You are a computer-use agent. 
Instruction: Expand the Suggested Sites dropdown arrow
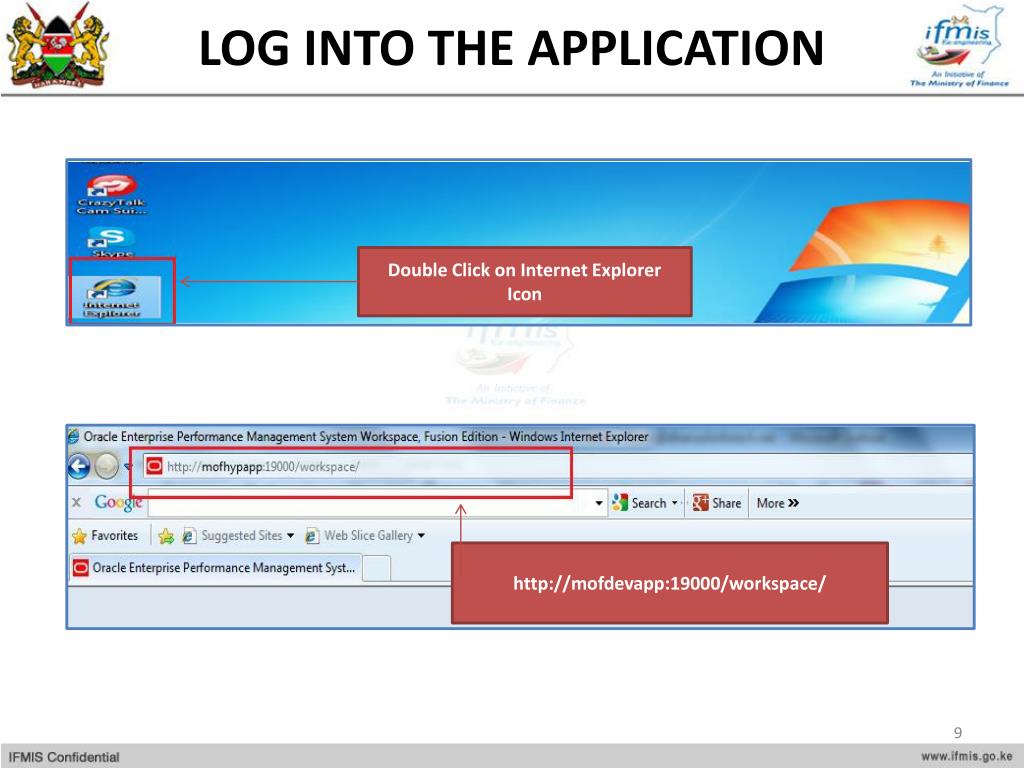click(x=291, y=536)
